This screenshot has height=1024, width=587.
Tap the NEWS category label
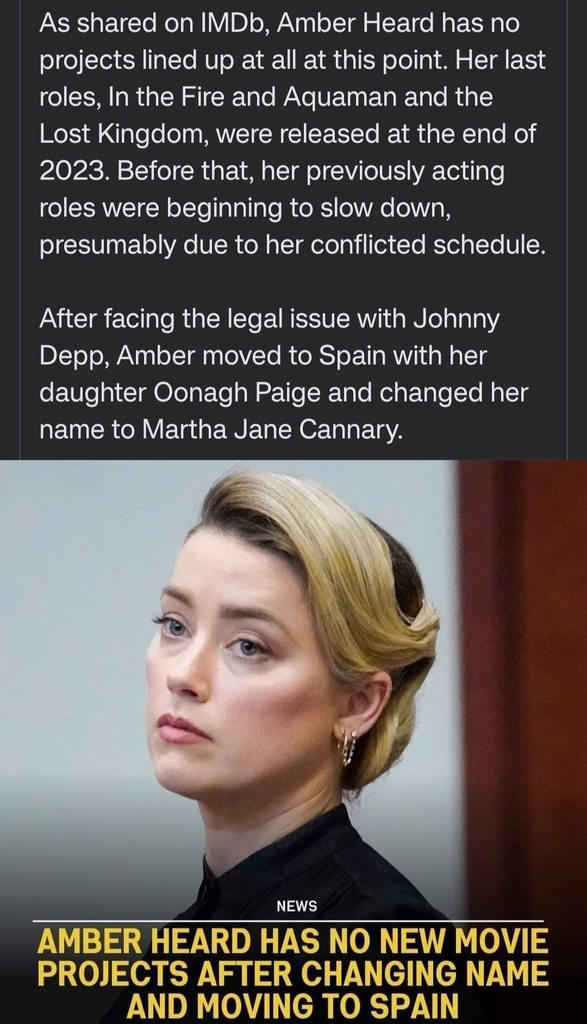pos(296,906)
